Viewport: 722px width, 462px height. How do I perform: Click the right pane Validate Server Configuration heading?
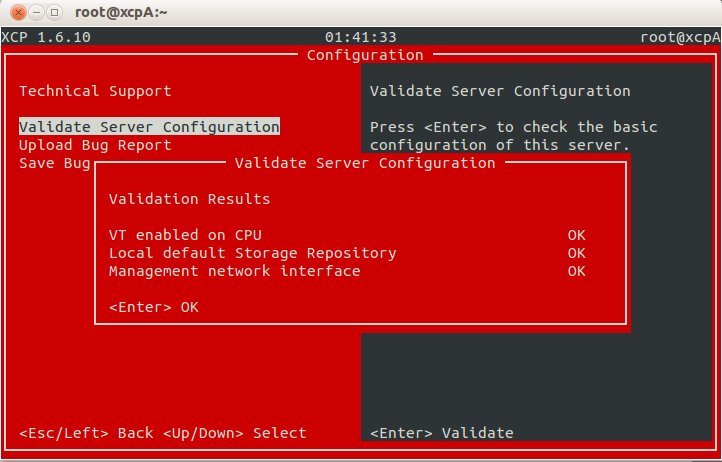(500, 91)
